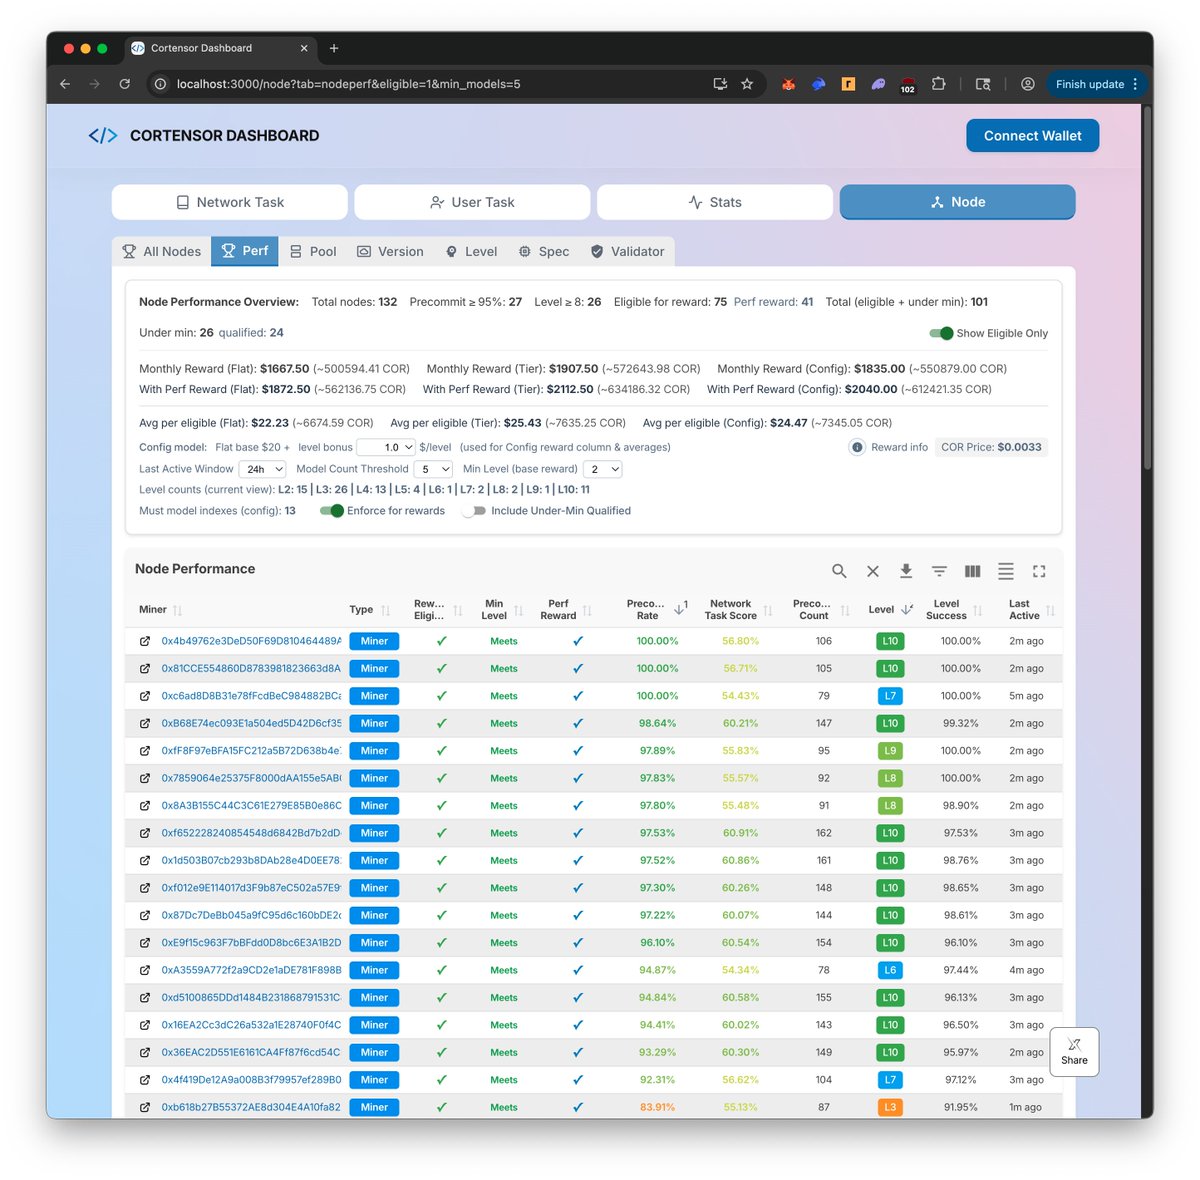Open external link for miner 0x81CCE554860D8783981823663d8A
The width and height of the screenshot is (1200, 1180).
145,669
